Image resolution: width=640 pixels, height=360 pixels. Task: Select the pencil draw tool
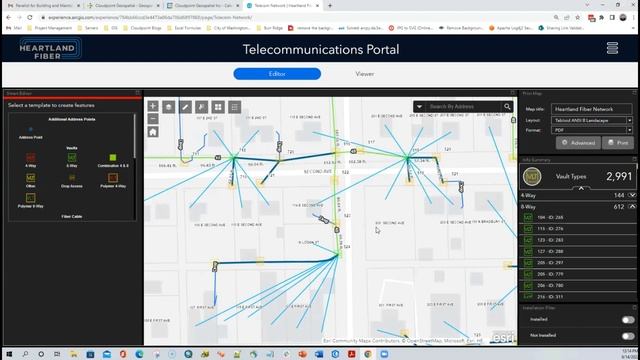(x=185, y=107)
